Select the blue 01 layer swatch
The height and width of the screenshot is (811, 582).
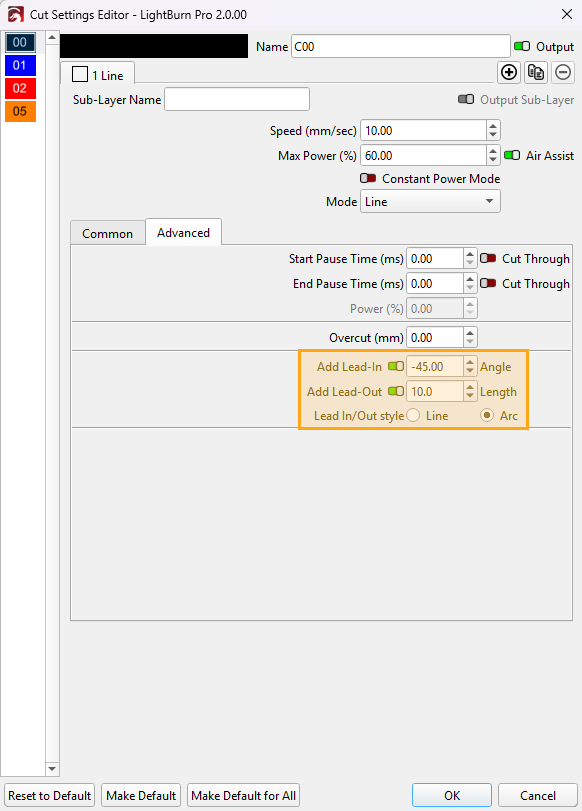pos(20,65)
